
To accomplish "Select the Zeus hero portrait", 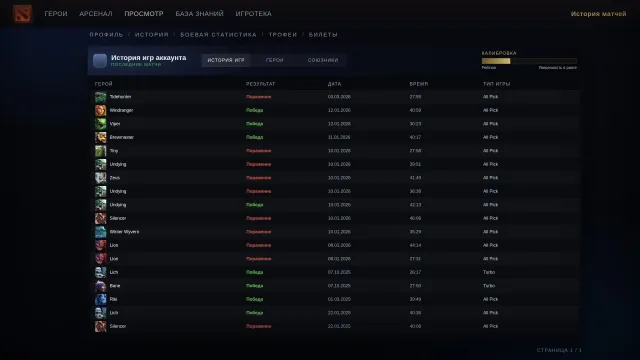I will pos(100,178).
